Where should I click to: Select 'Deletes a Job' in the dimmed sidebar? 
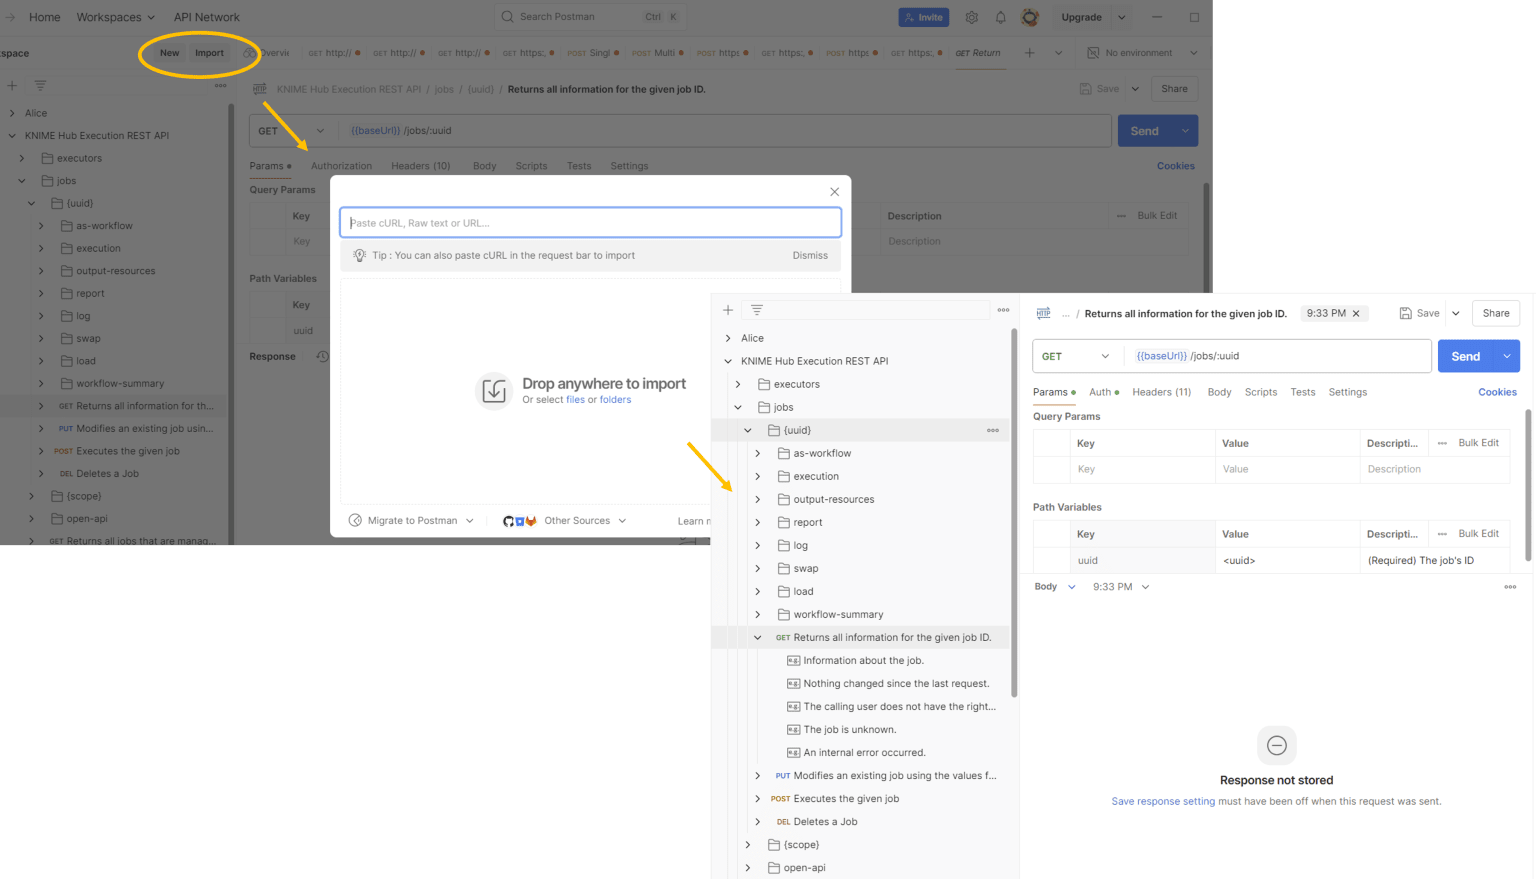[107, 474]
